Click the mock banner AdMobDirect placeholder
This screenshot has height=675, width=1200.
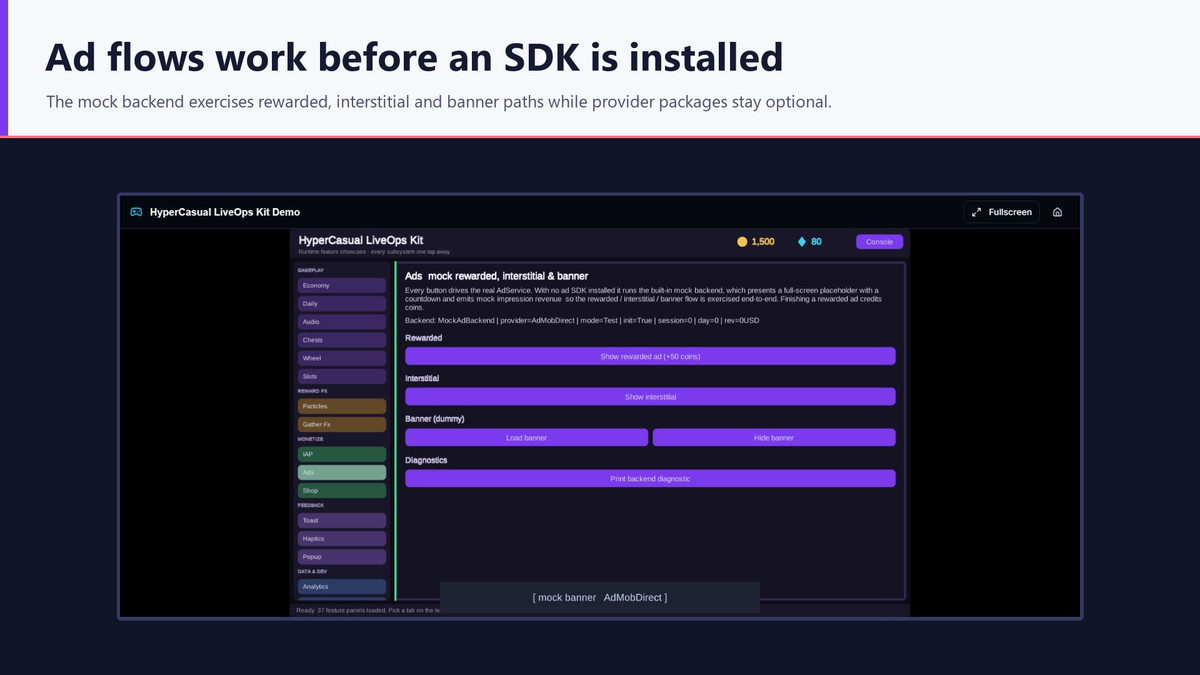(600, 597)
